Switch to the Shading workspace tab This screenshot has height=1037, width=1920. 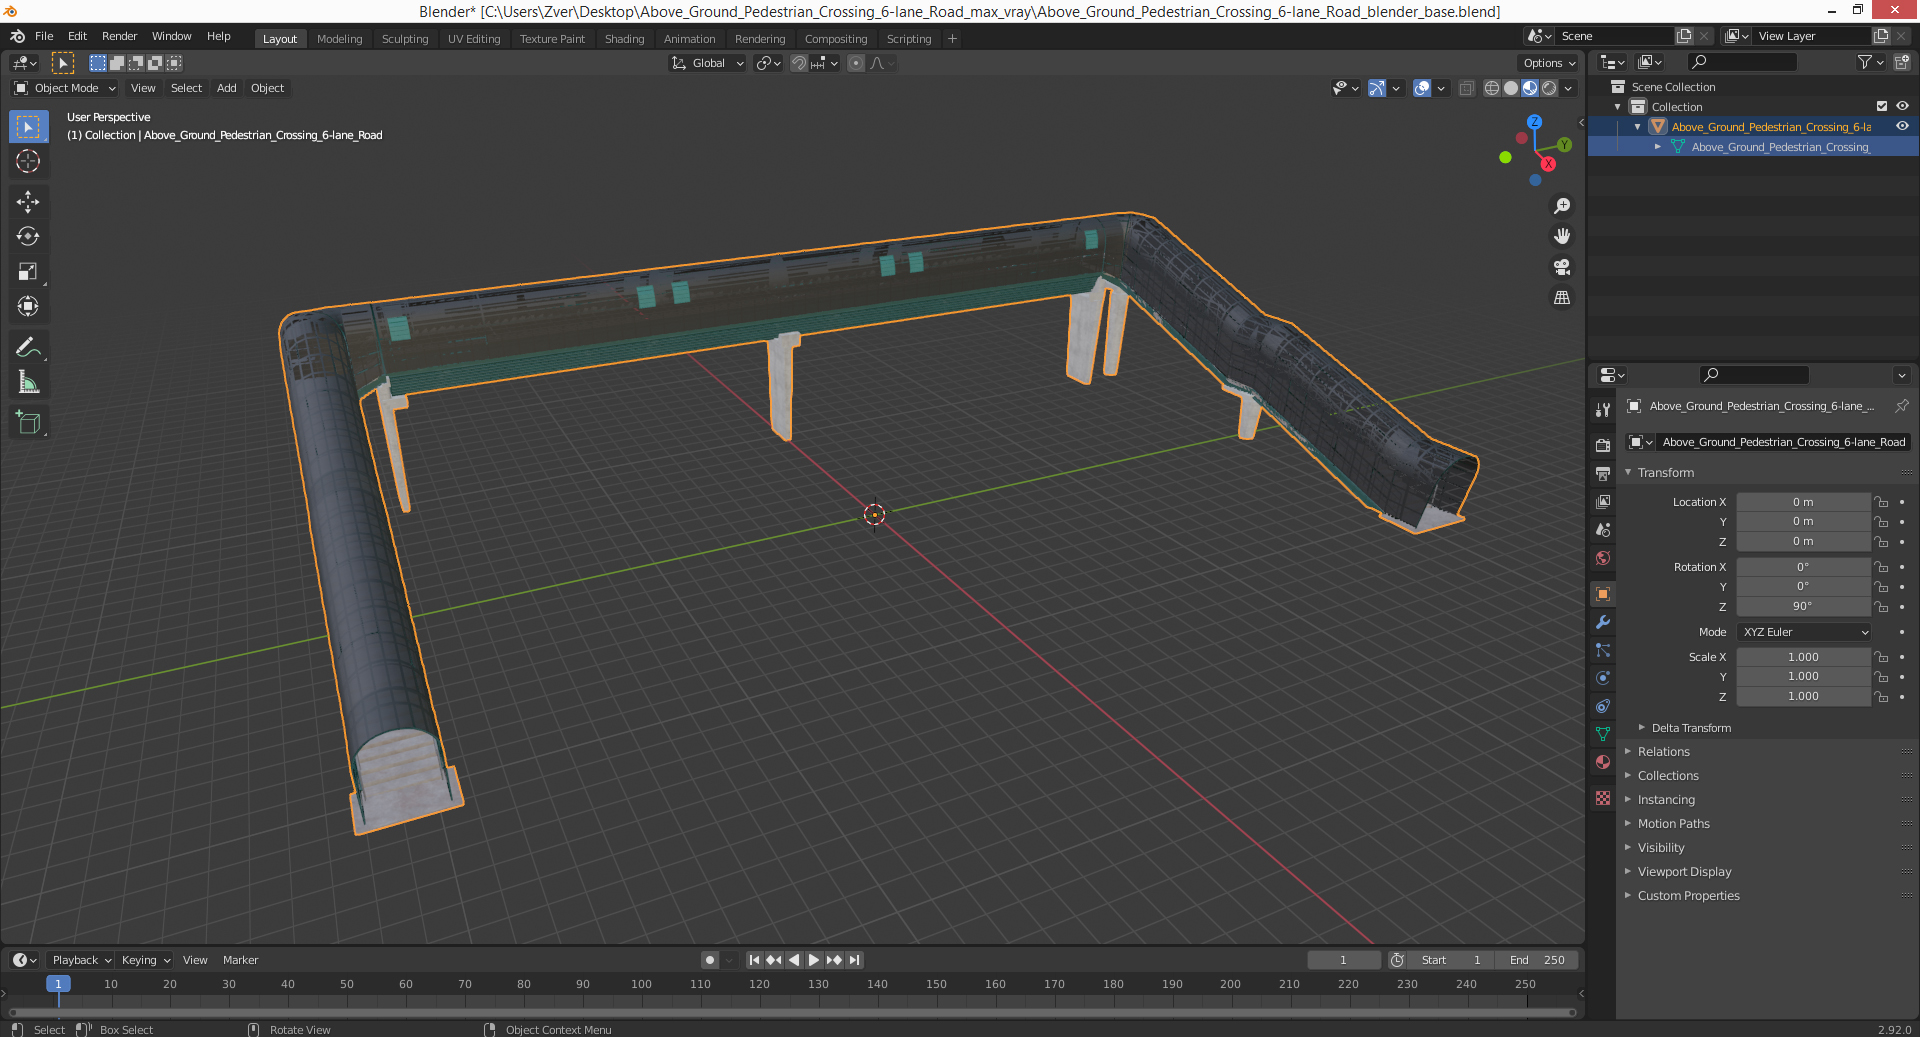point(624,39)
